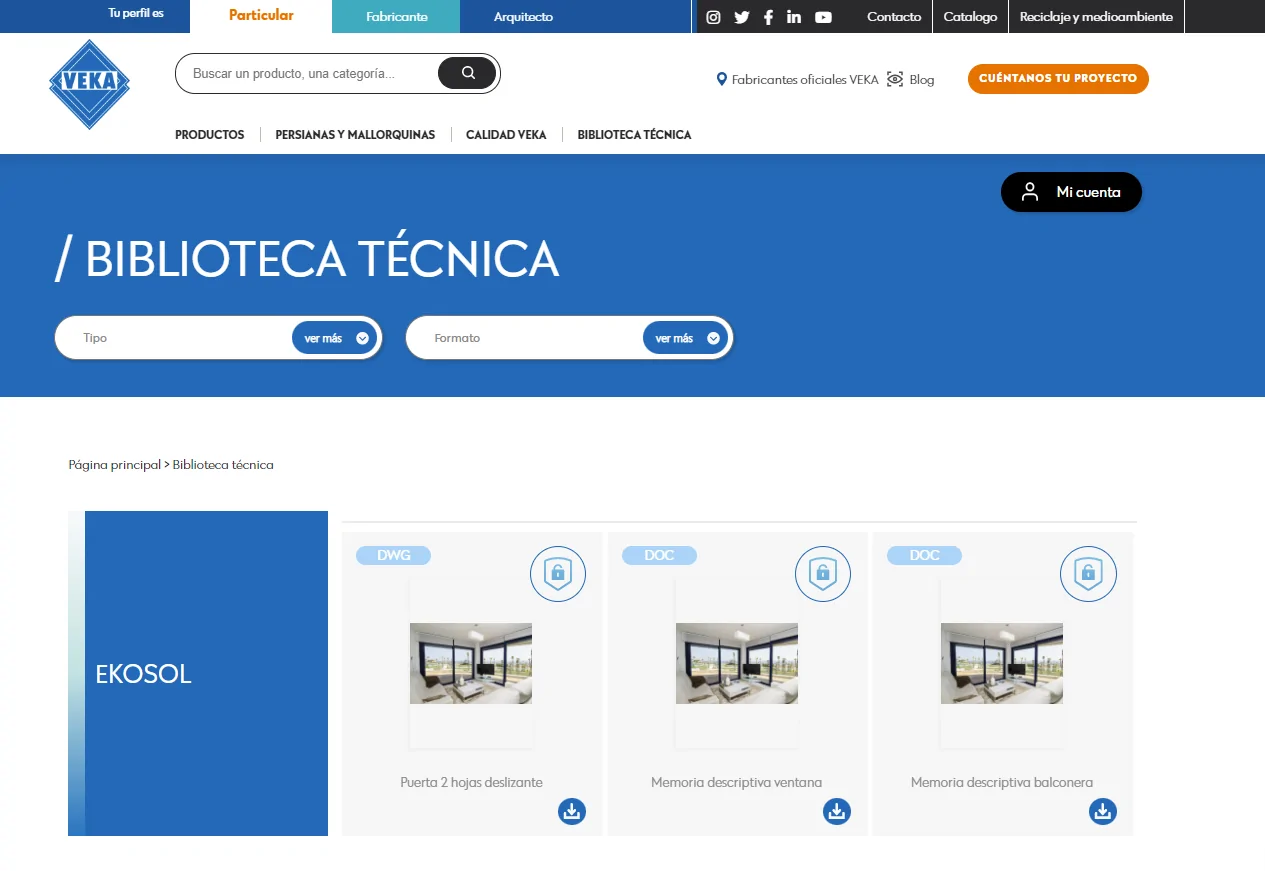Image resolution: width=1265 pixels, height=871 pixels.
Task: Click the Formato filter field
Action: (x=570, y=338)
